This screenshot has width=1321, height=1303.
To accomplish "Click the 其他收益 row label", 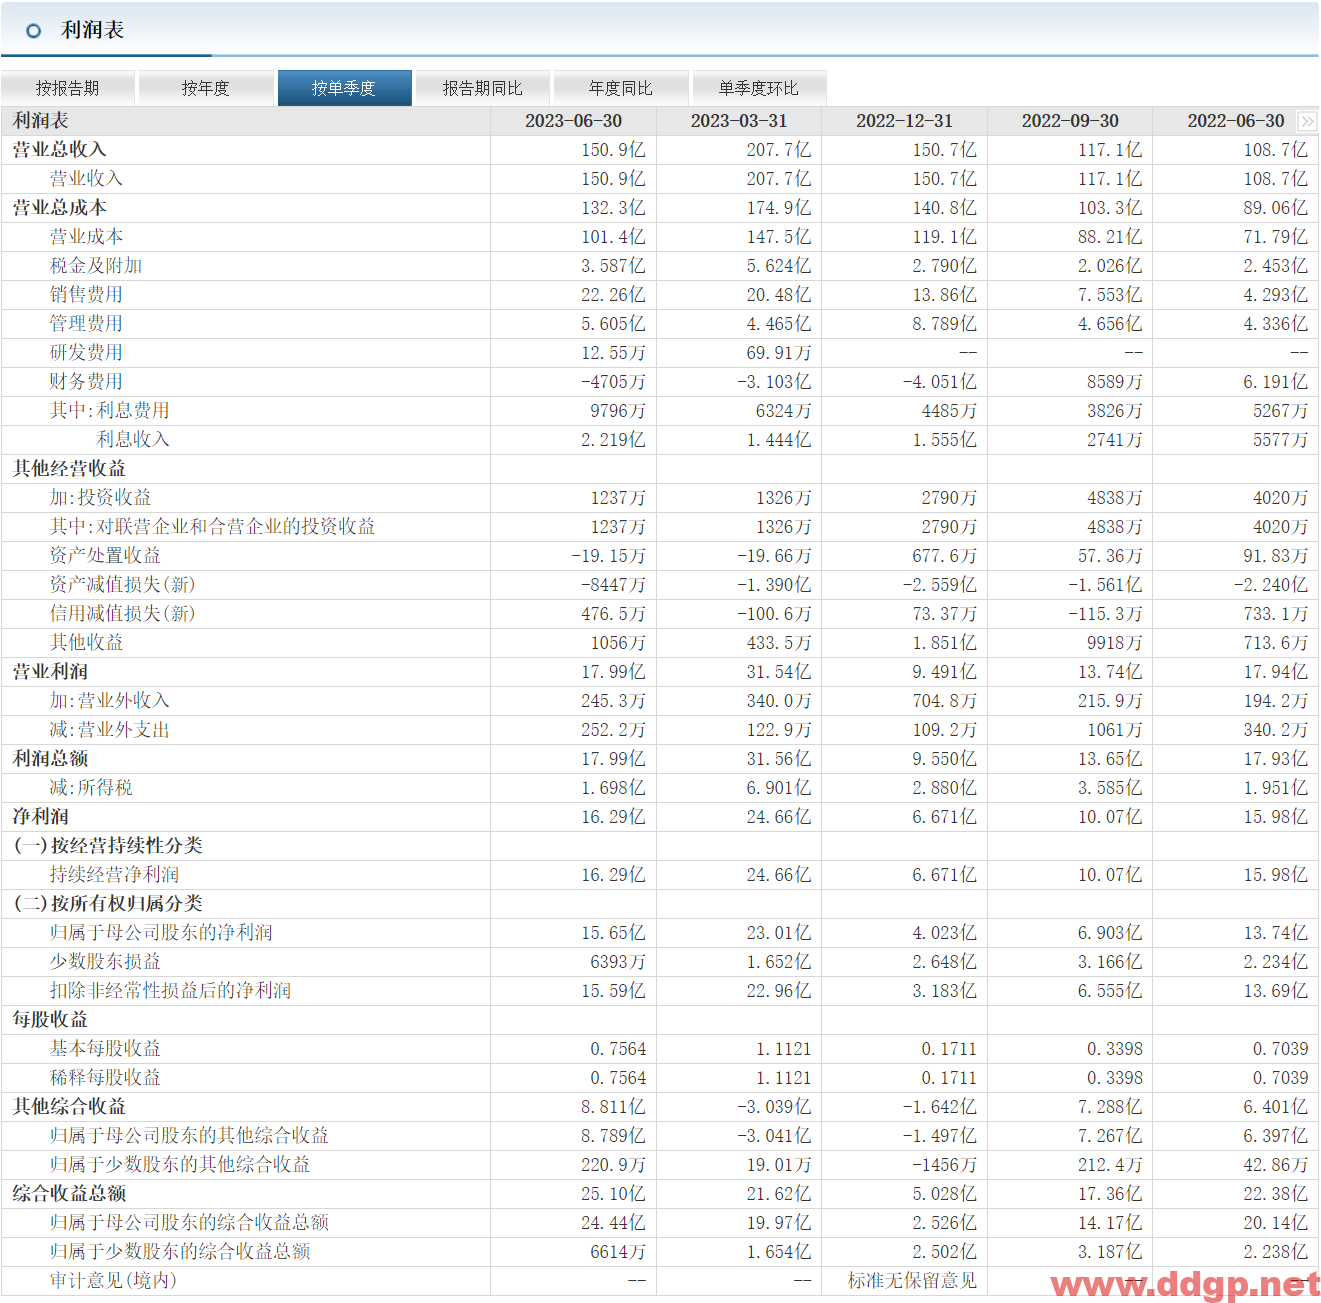I will click(86, 643).
